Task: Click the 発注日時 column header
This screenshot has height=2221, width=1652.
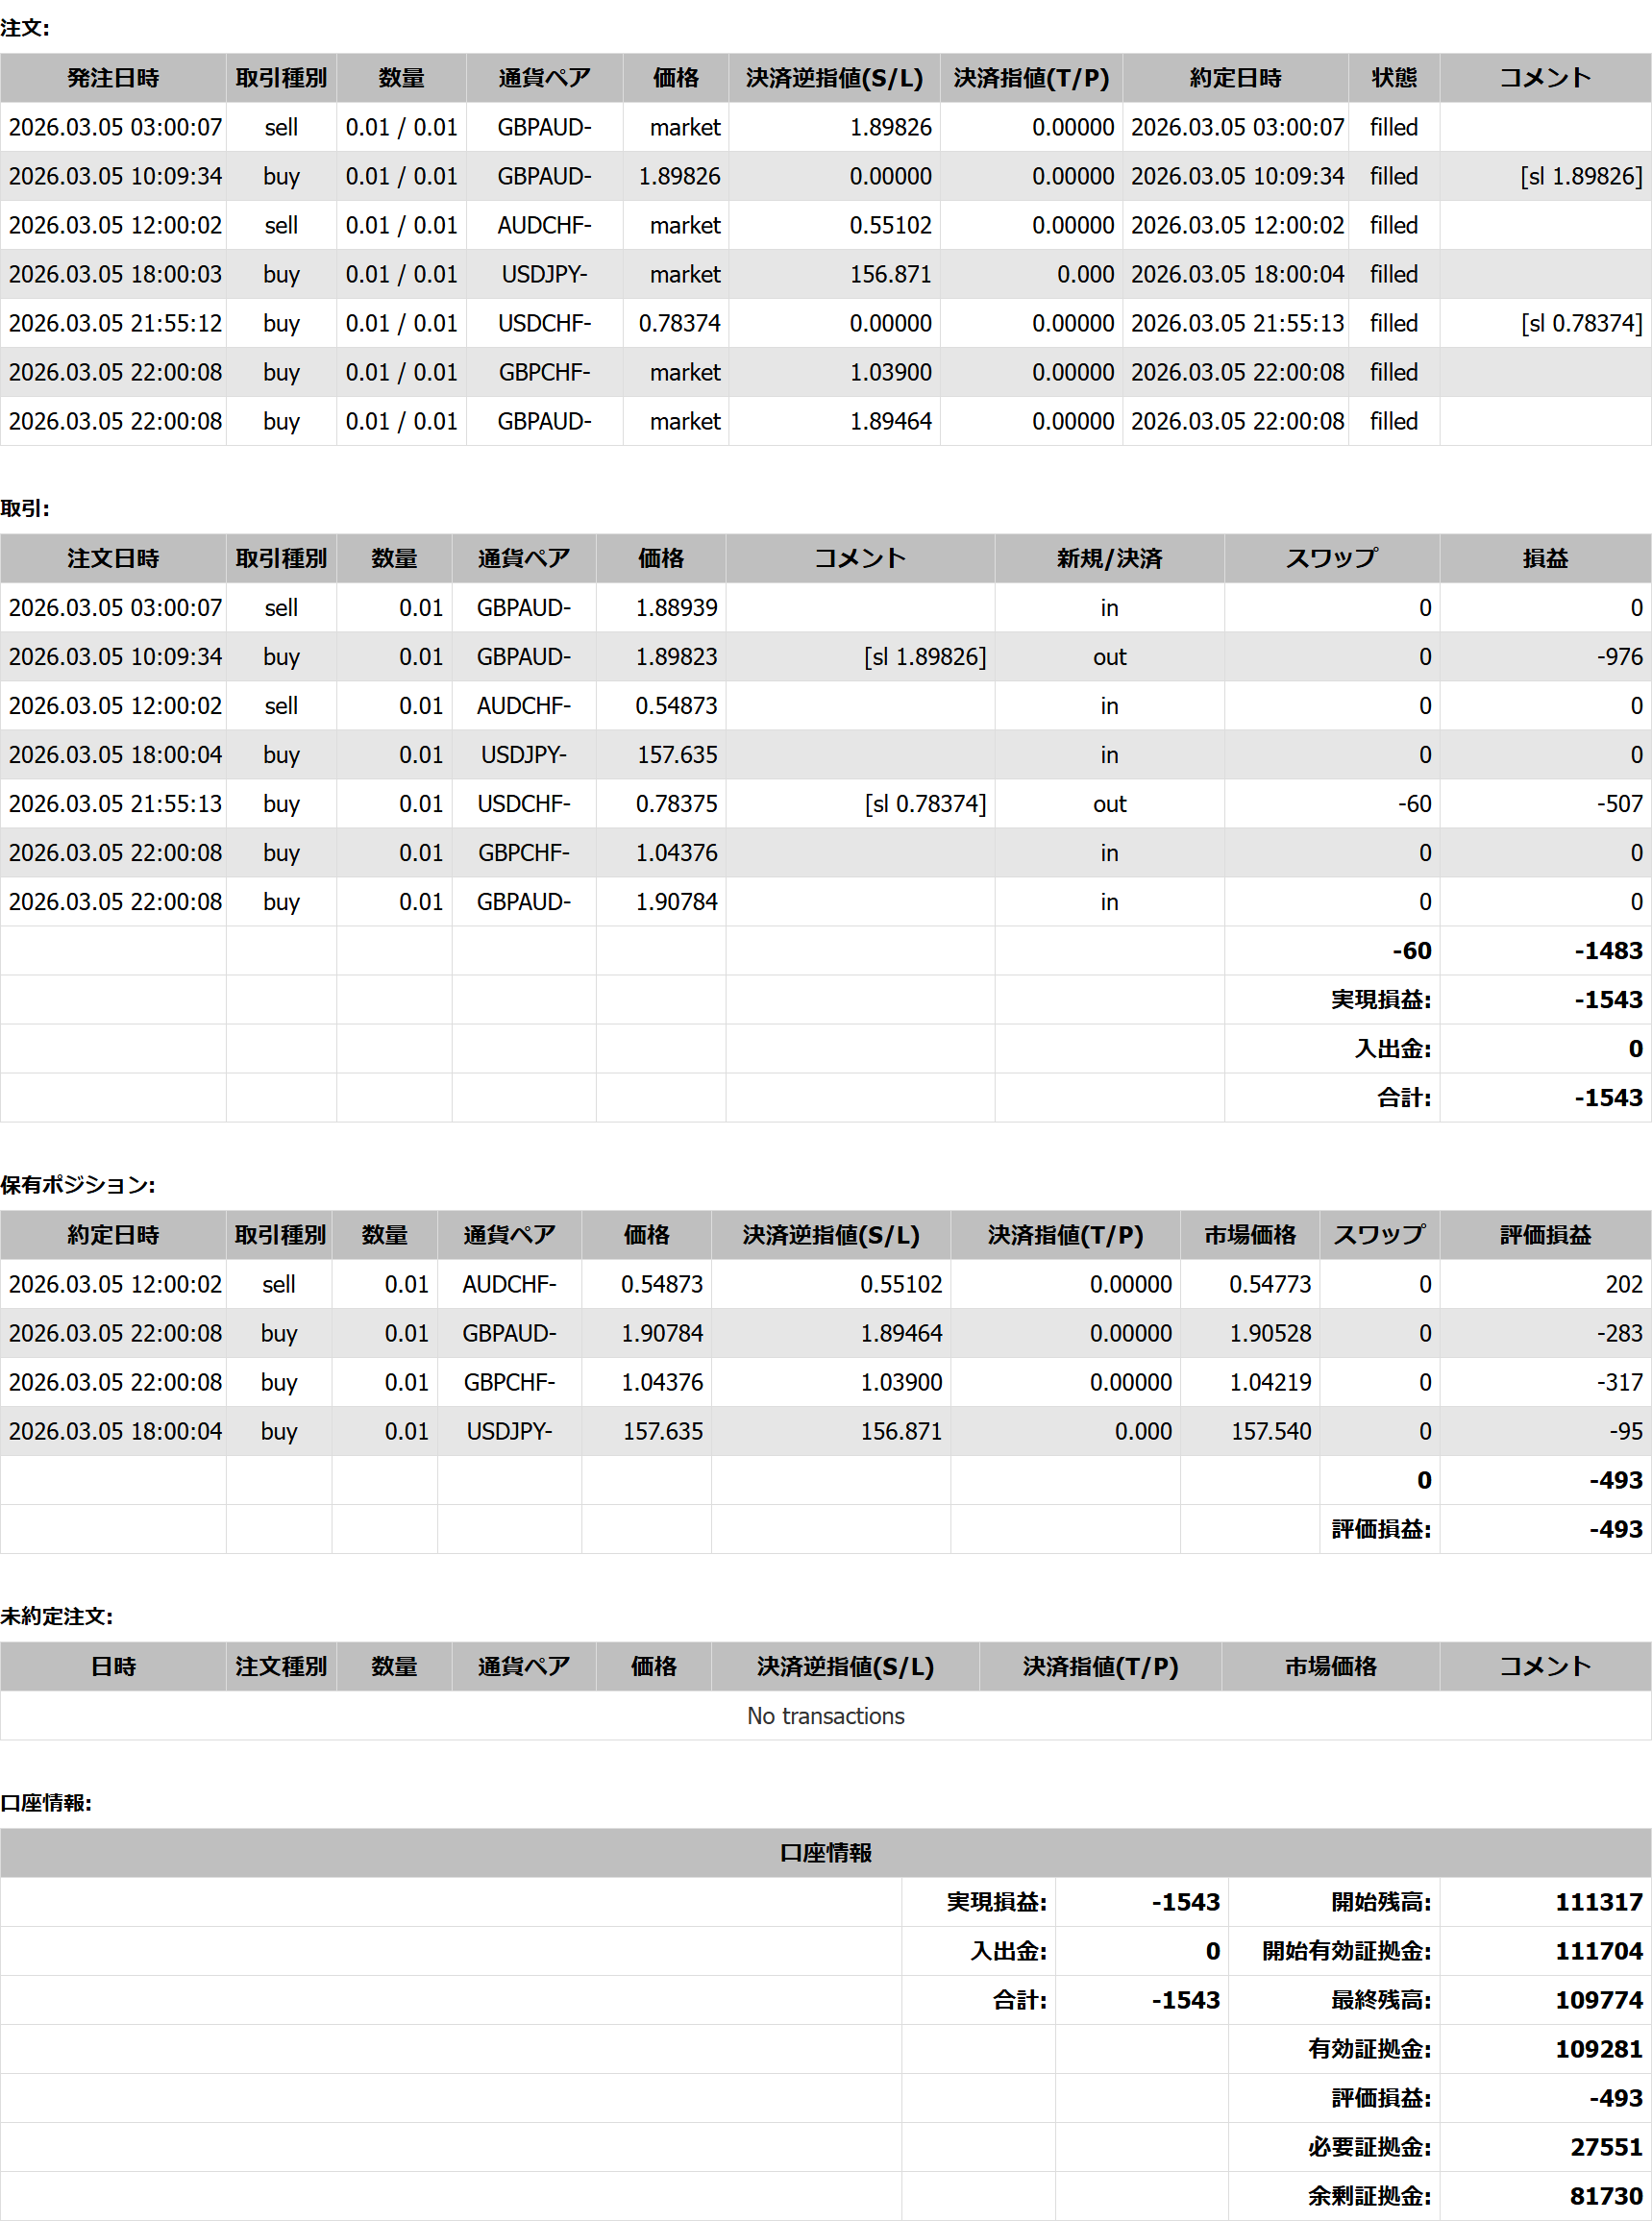Action: pyautogui.click(x=113, y=78)
